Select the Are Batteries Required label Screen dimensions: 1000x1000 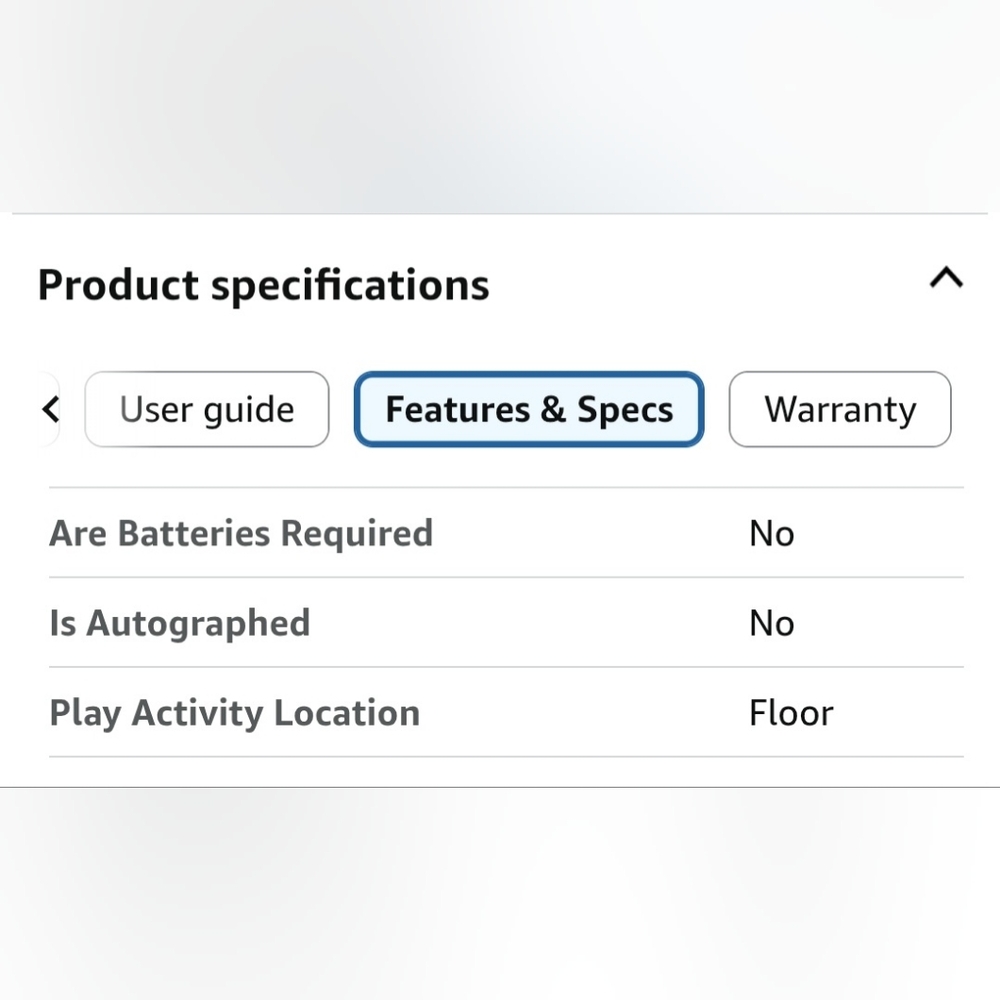pos(241,533)
